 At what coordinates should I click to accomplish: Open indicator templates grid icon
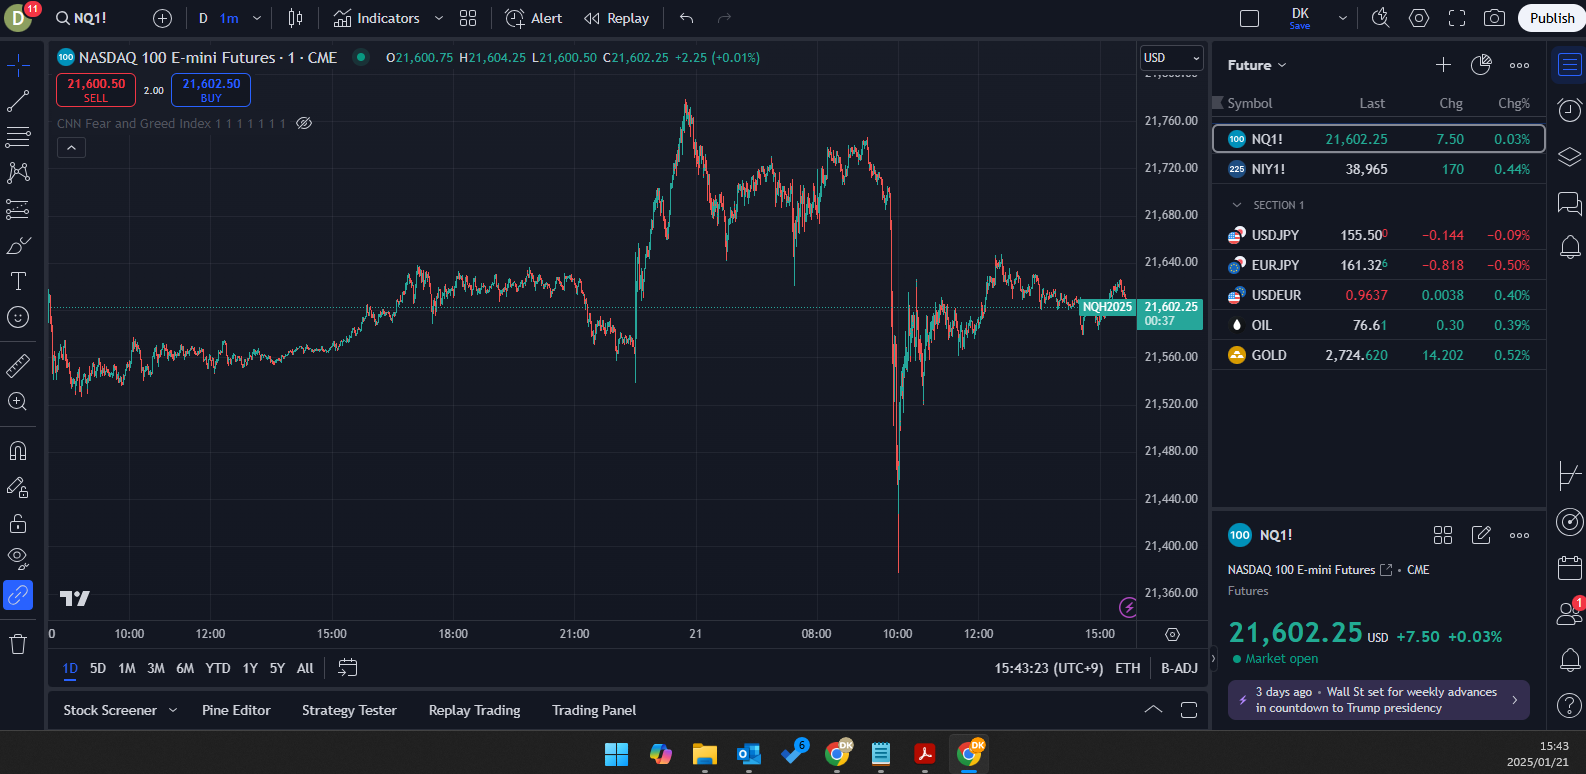(468, 18)
